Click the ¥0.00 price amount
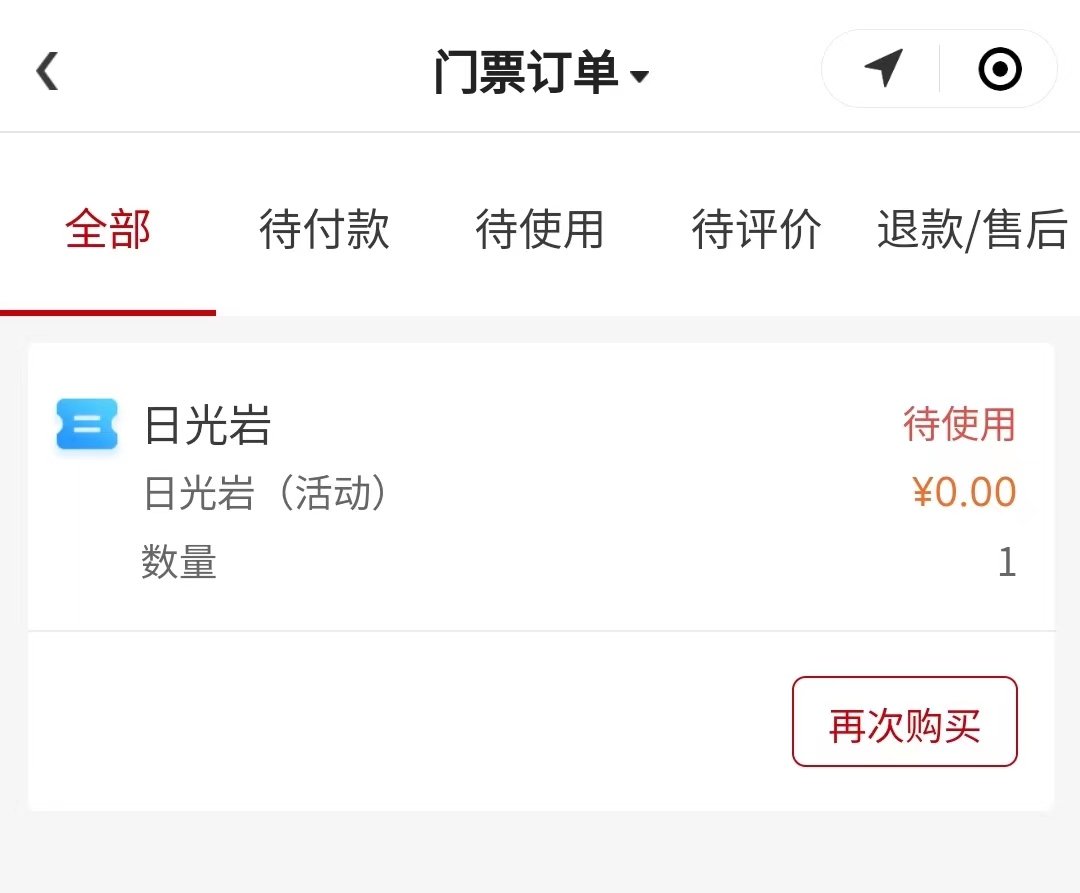1080x893 pixels. (964, 492)
